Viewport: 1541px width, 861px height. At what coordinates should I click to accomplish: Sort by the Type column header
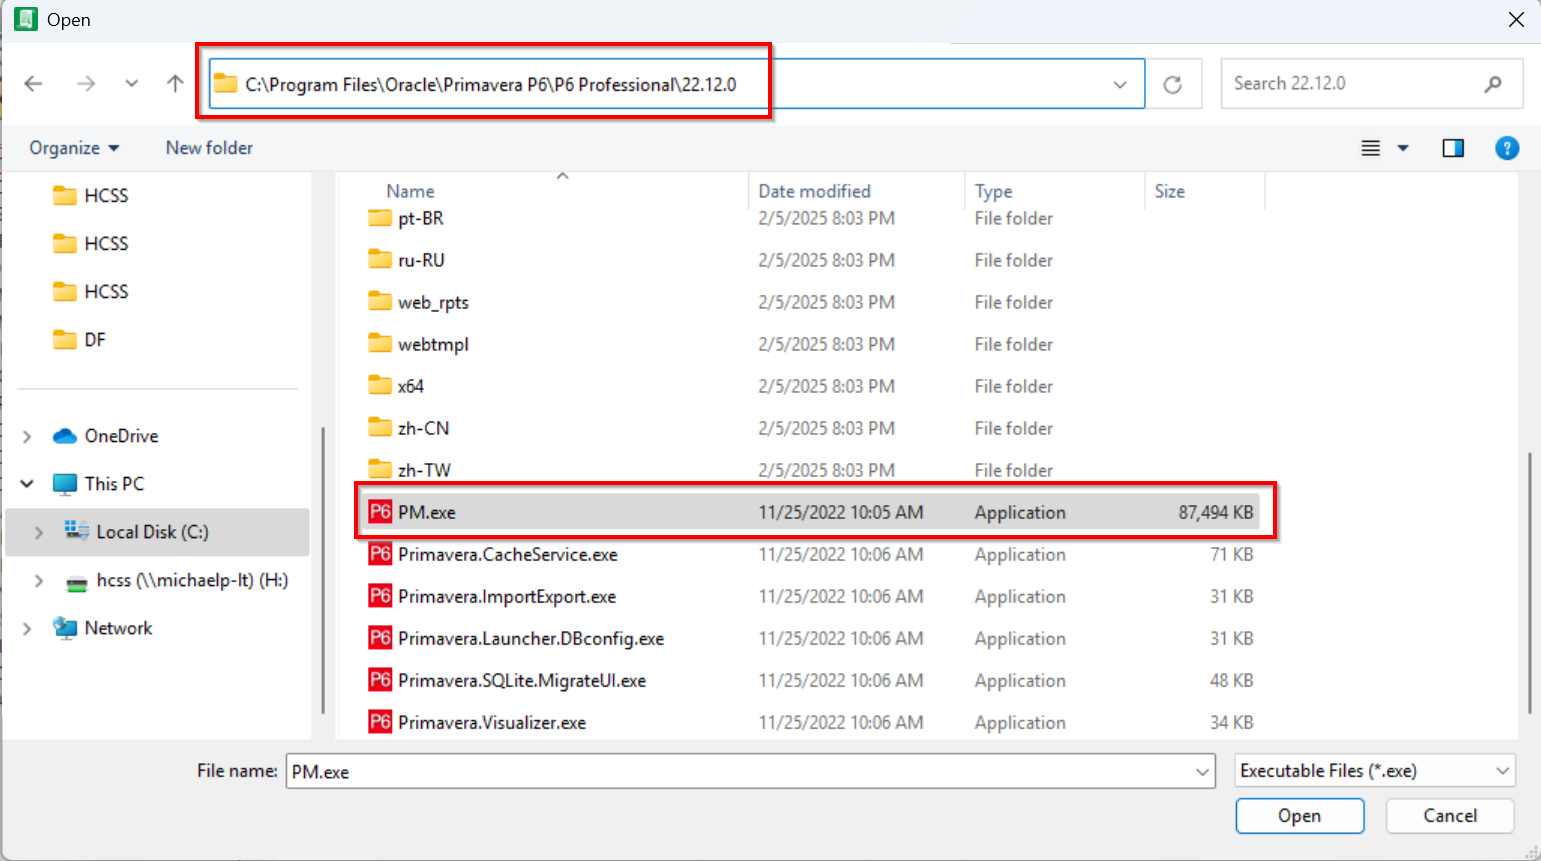tap(993, 191)
